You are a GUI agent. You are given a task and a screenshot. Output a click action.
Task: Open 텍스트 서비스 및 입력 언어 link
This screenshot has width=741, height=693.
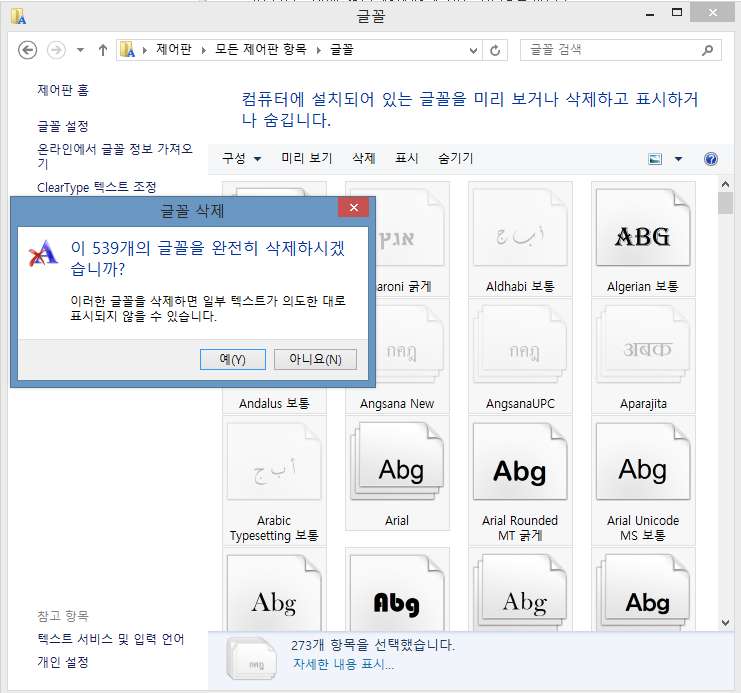pos(111,639)
